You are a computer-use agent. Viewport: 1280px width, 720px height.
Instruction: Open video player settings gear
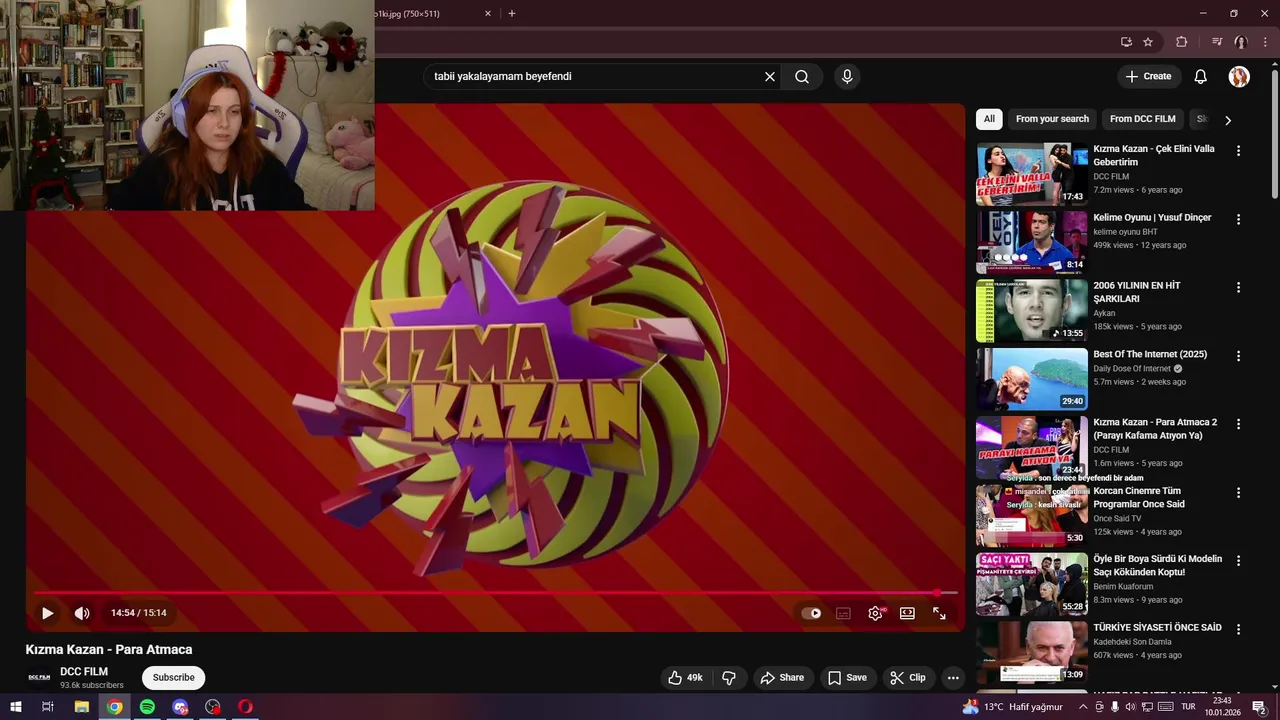pyautogui.click(x=875, y=613)
